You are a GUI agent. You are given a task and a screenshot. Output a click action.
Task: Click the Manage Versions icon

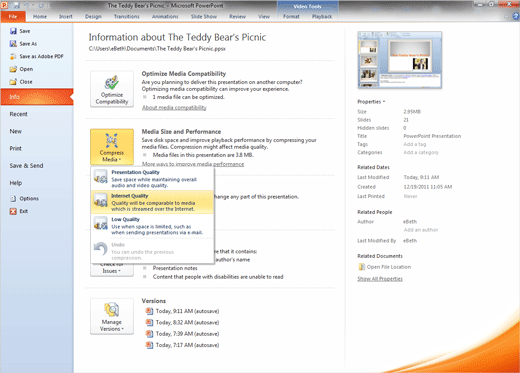pyautogui.click(x=112, y=310)
